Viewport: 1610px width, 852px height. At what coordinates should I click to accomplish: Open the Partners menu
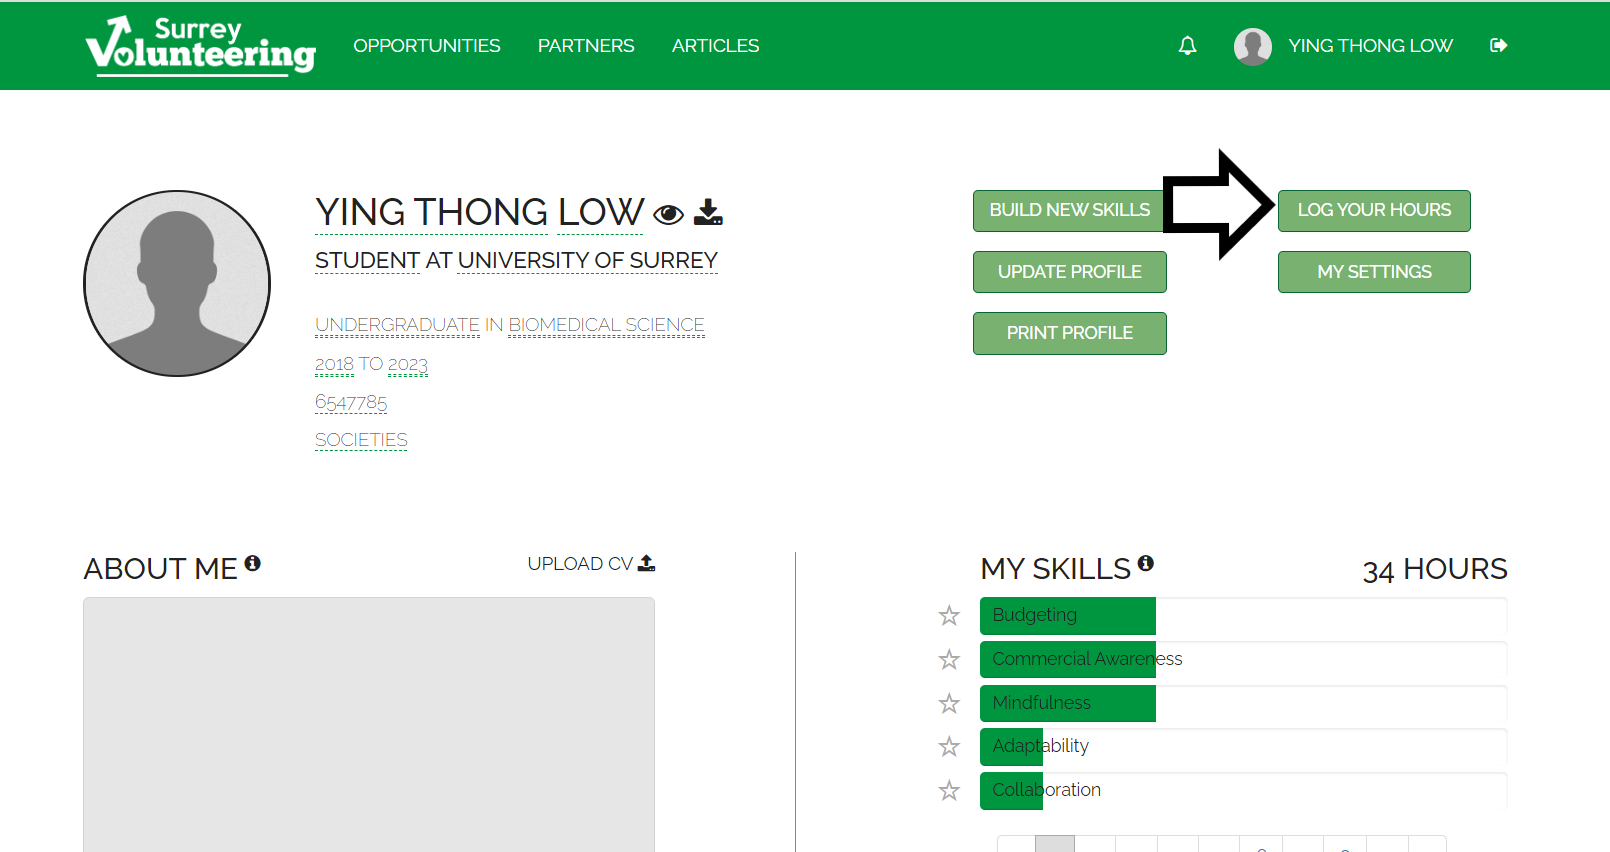[x=586, y=46]
